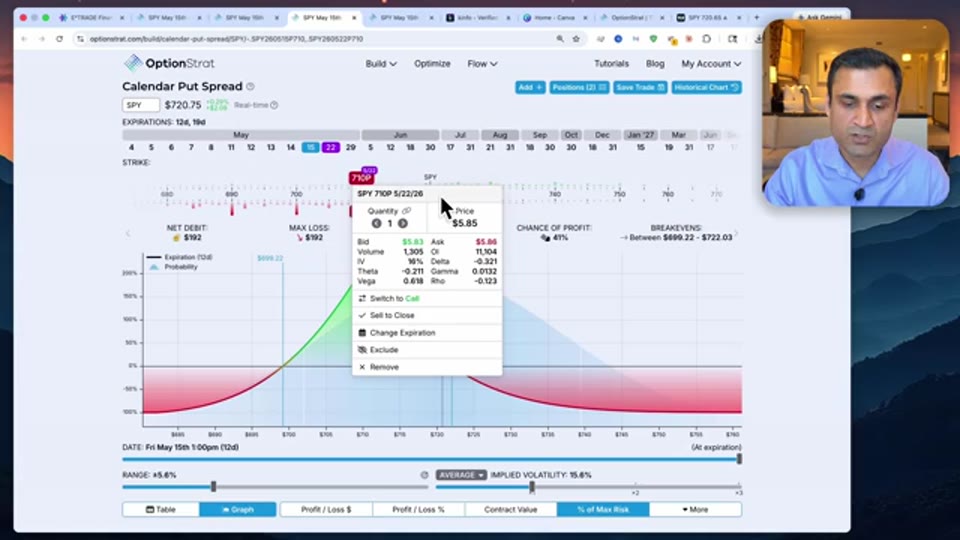Image resolution: width=960 pixels, height=540 pixels.
Task: Open the More display options dropdown
Action: (x=696, y=509)
